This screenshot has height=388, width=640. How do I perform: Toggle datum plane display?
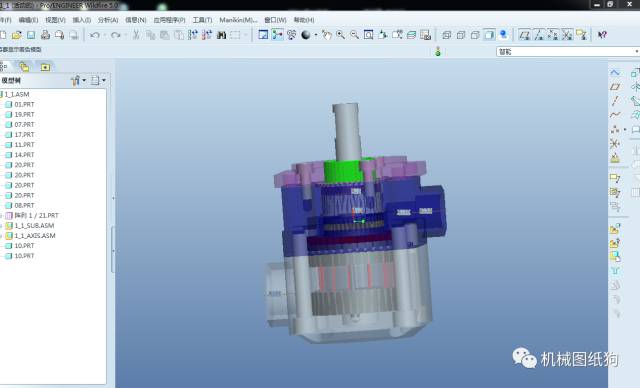pyautogui.click(x=525, y=35)
